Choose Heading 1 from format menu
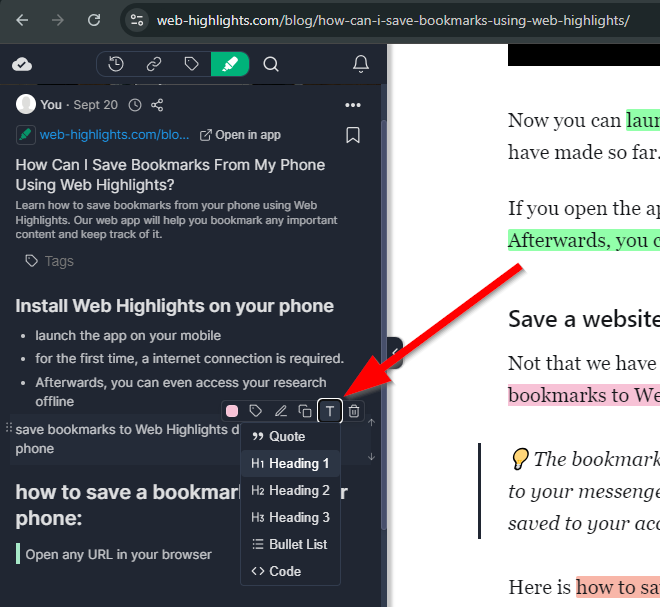Screen dimensions: 660x607 pos(290,463)
